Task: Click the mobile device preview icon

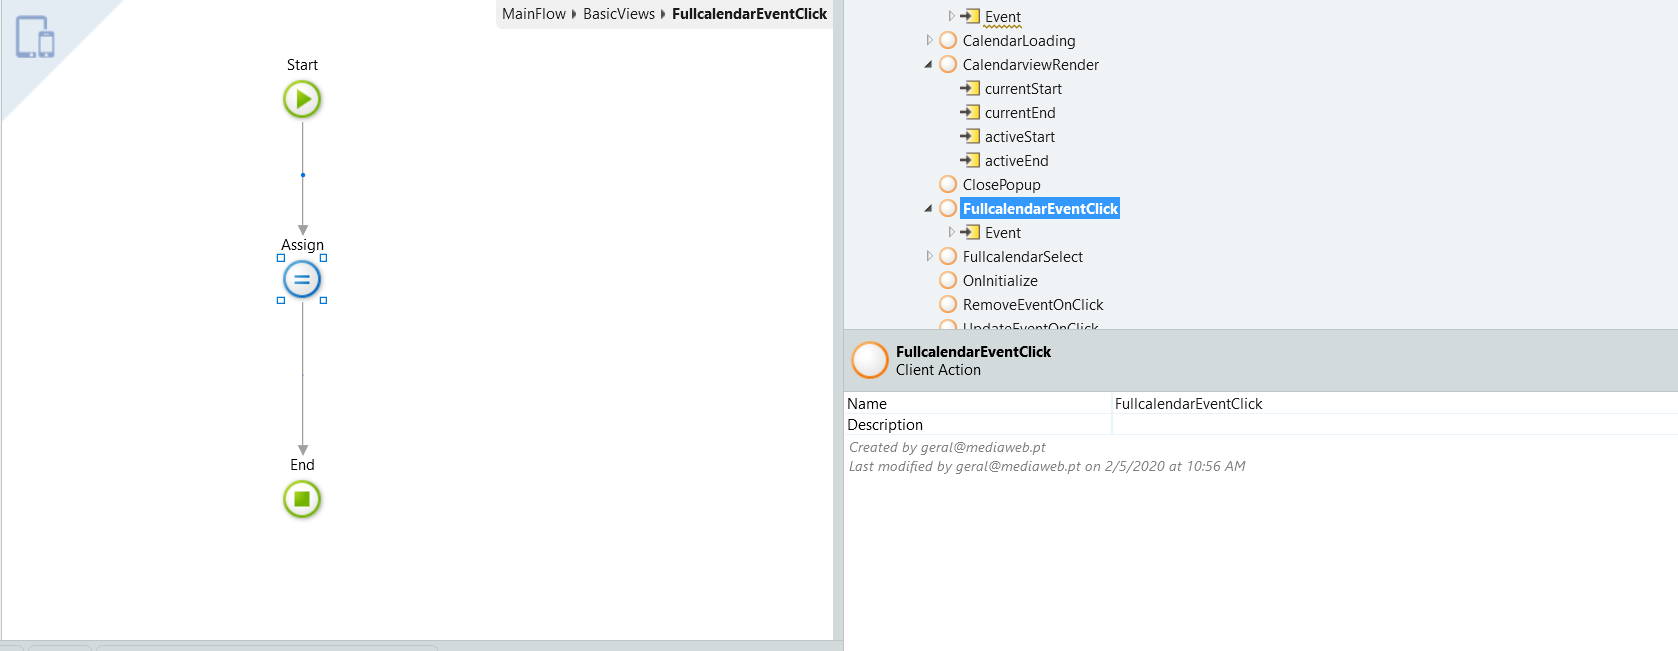Action: click(x=35, y=37)
